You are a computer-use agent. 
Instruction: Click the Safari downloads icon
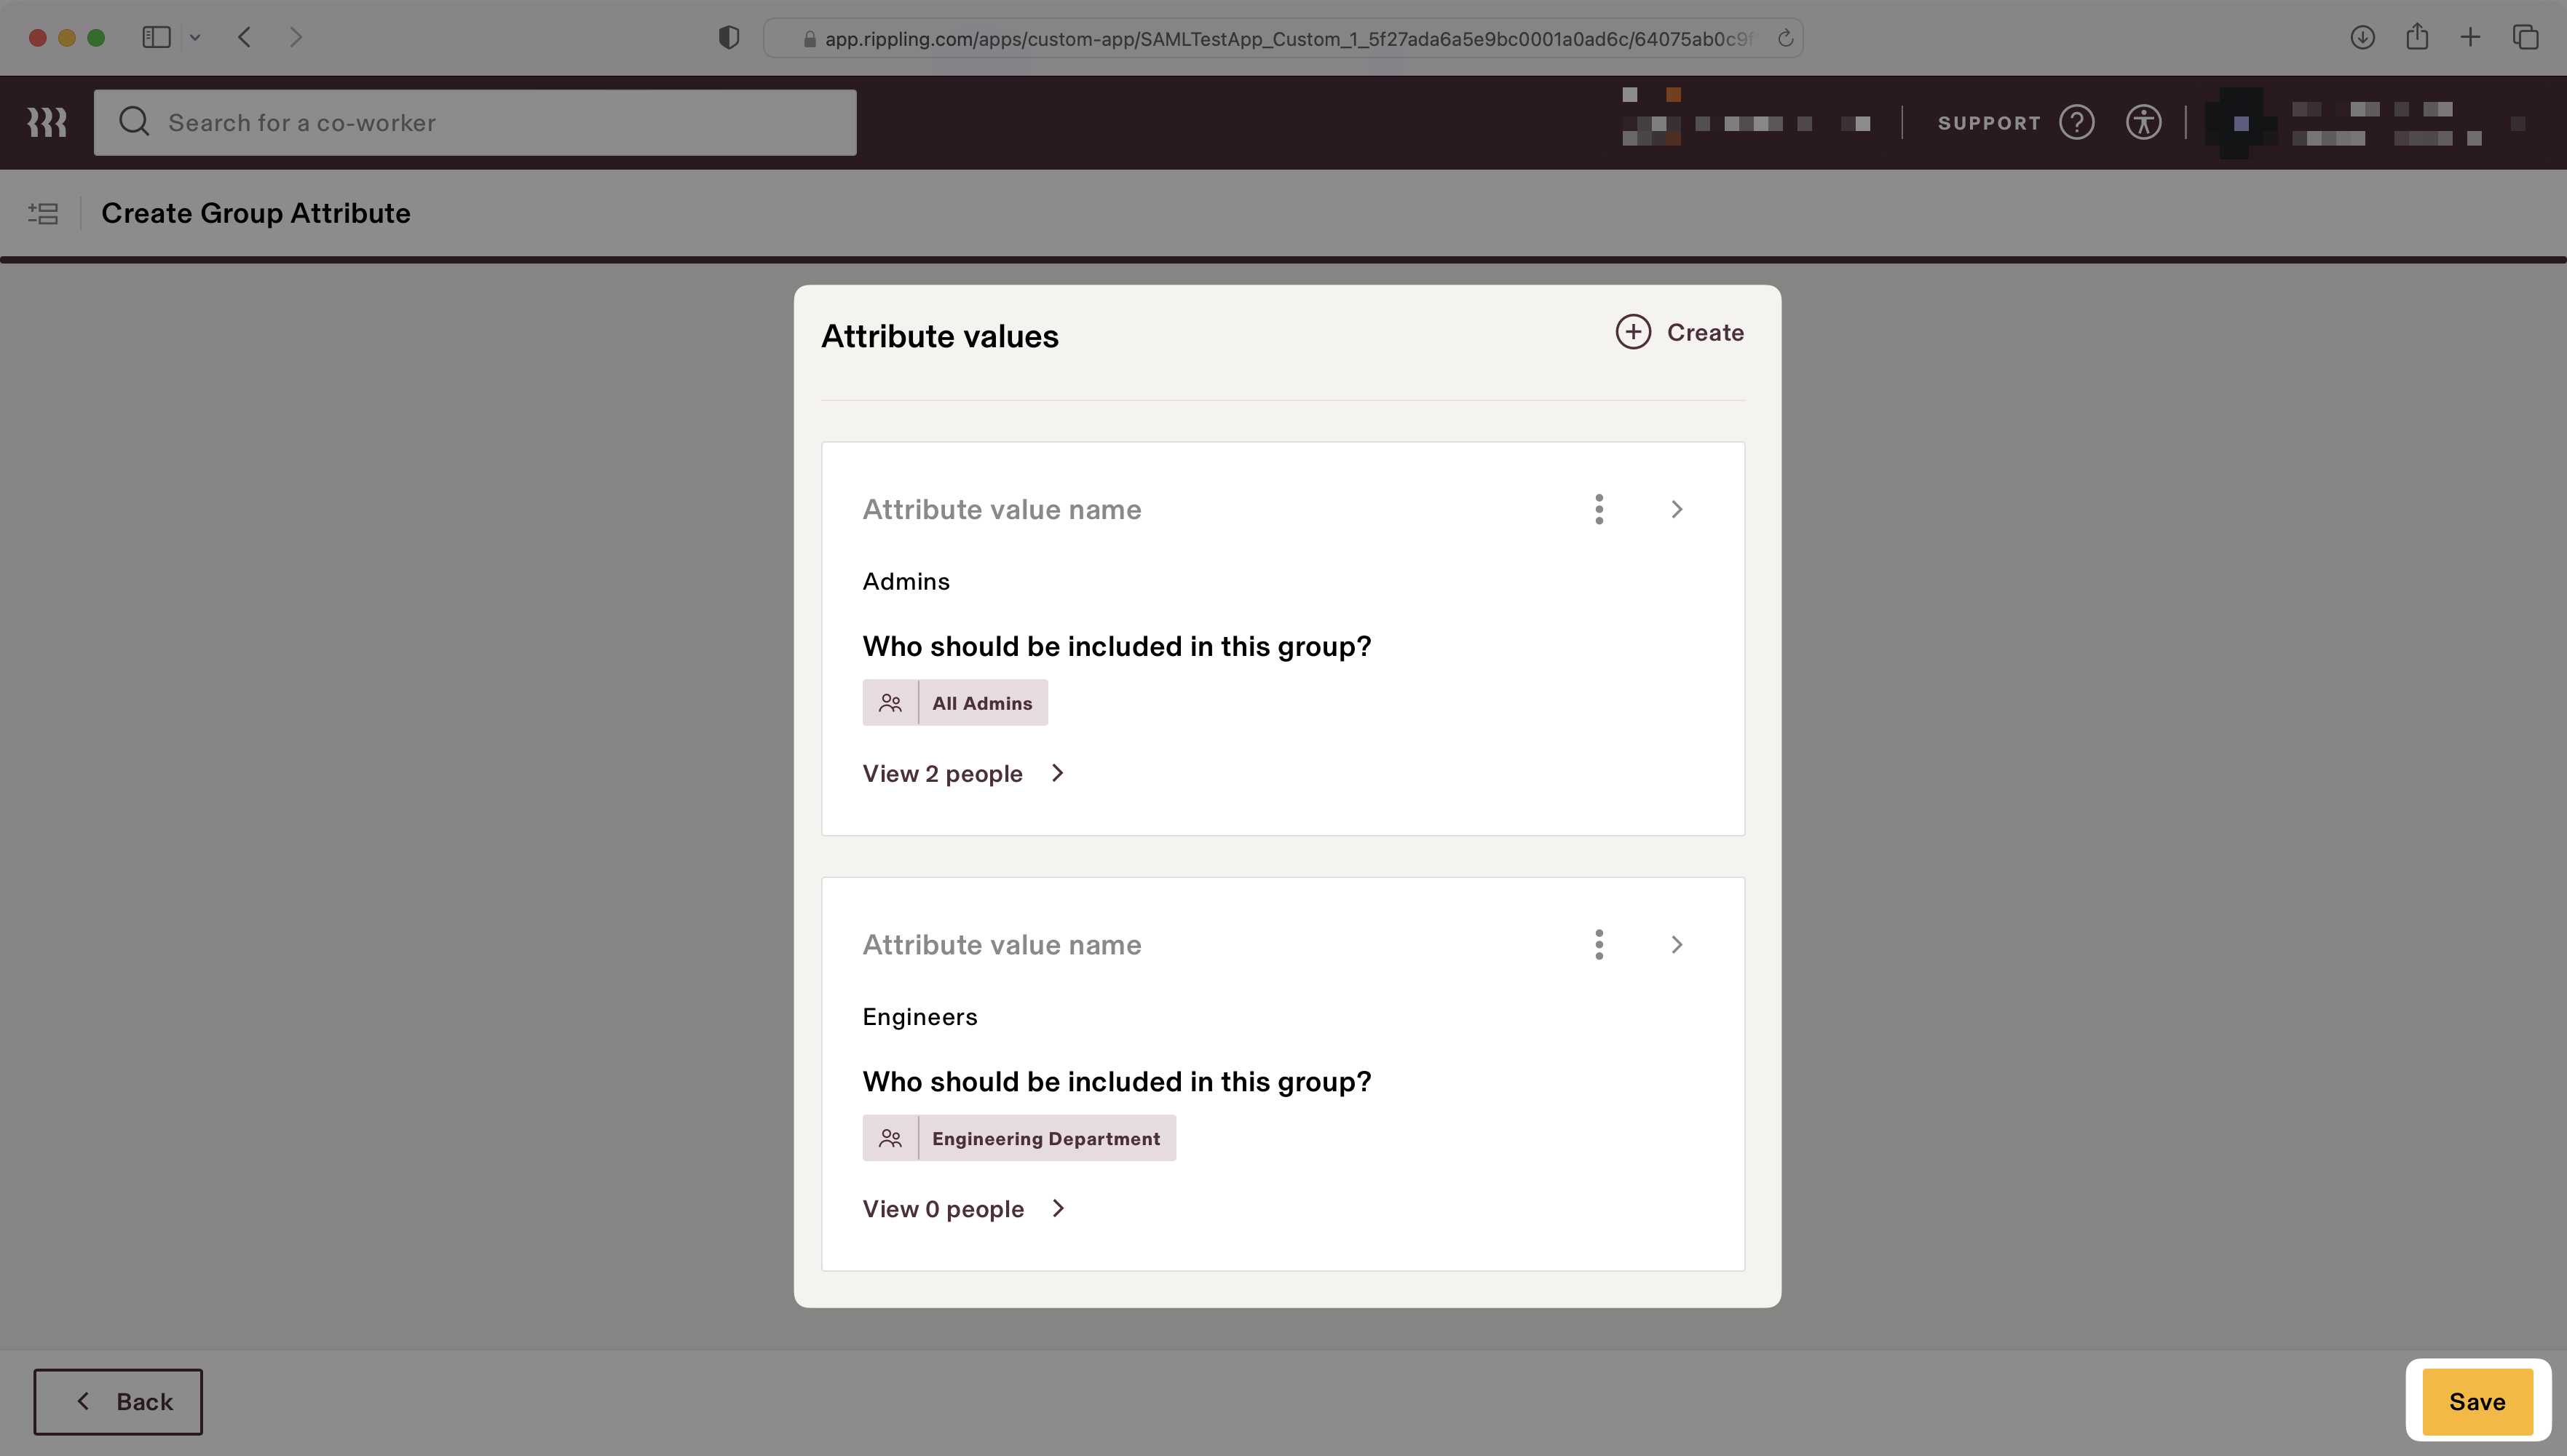2362,37
